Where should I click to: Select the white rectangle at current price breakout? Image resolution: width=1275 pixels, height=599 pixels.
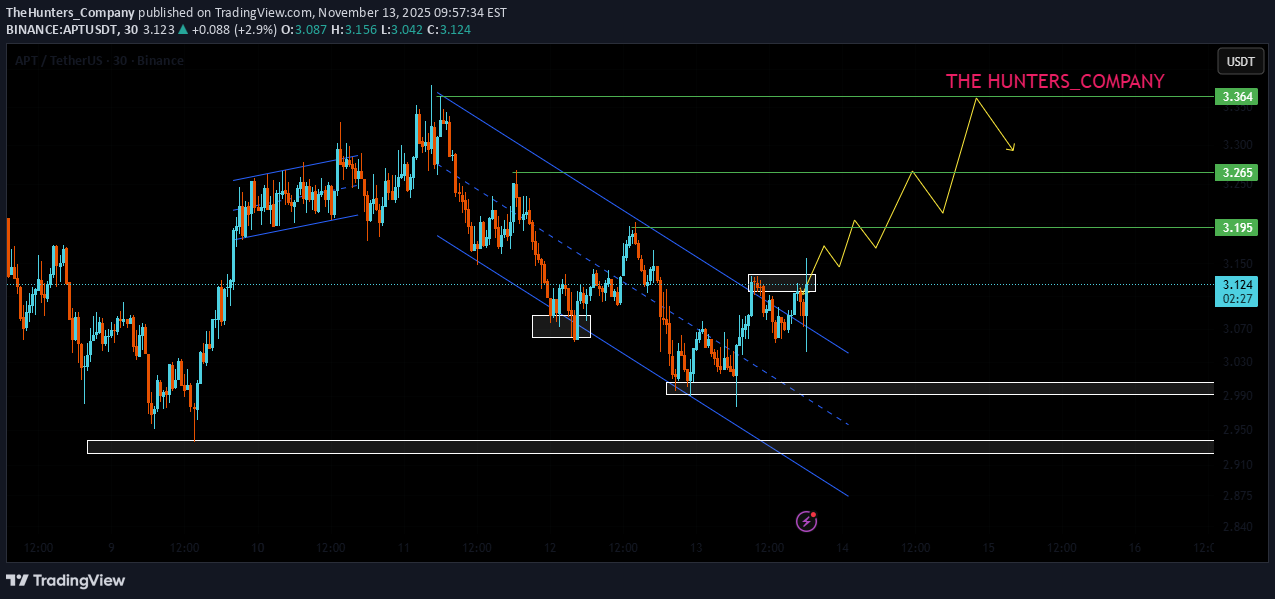pyautogui.click(x=782, y=283)
